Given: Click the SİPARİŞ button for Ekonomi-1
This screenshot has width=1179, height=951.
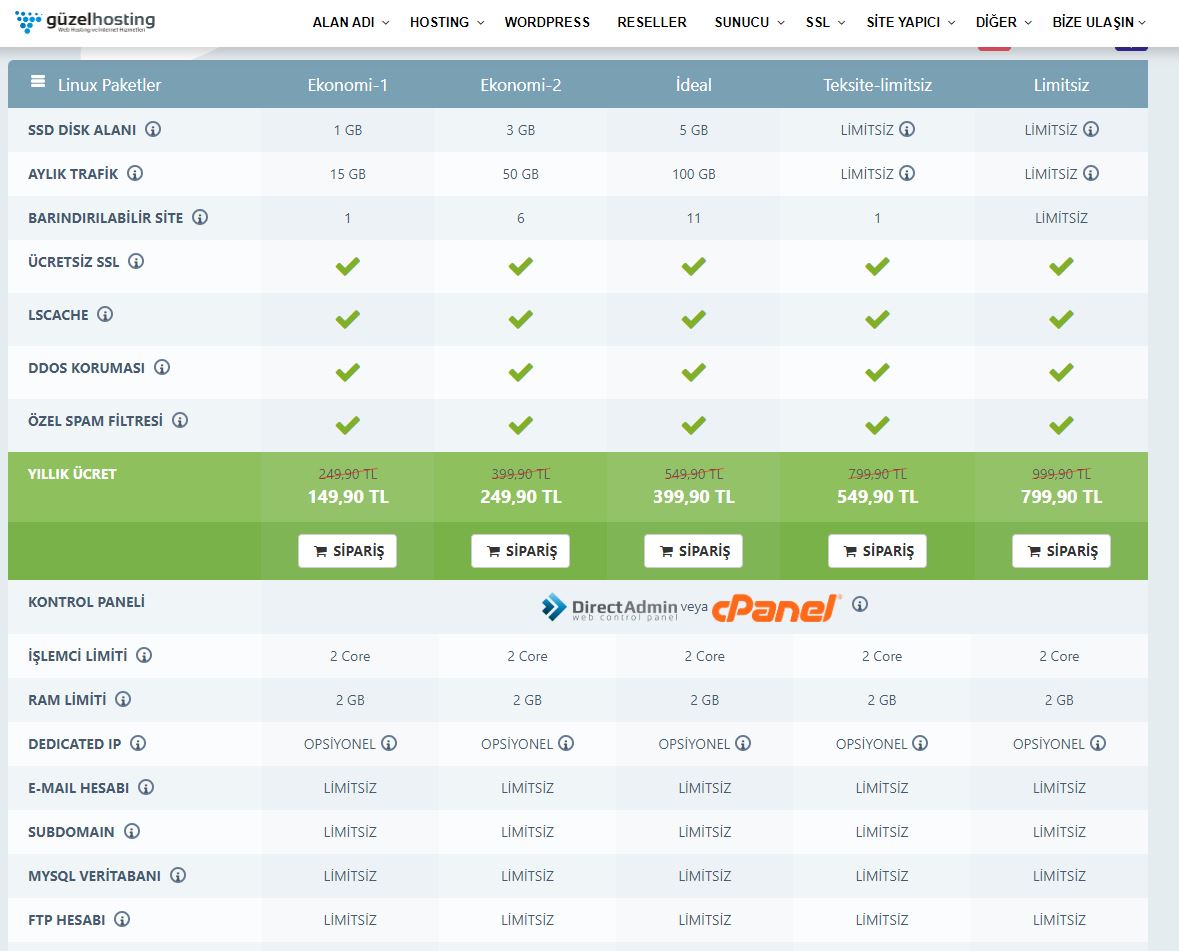Looking at the screenshot, I should pyautogui.click(x=347, y=550).
